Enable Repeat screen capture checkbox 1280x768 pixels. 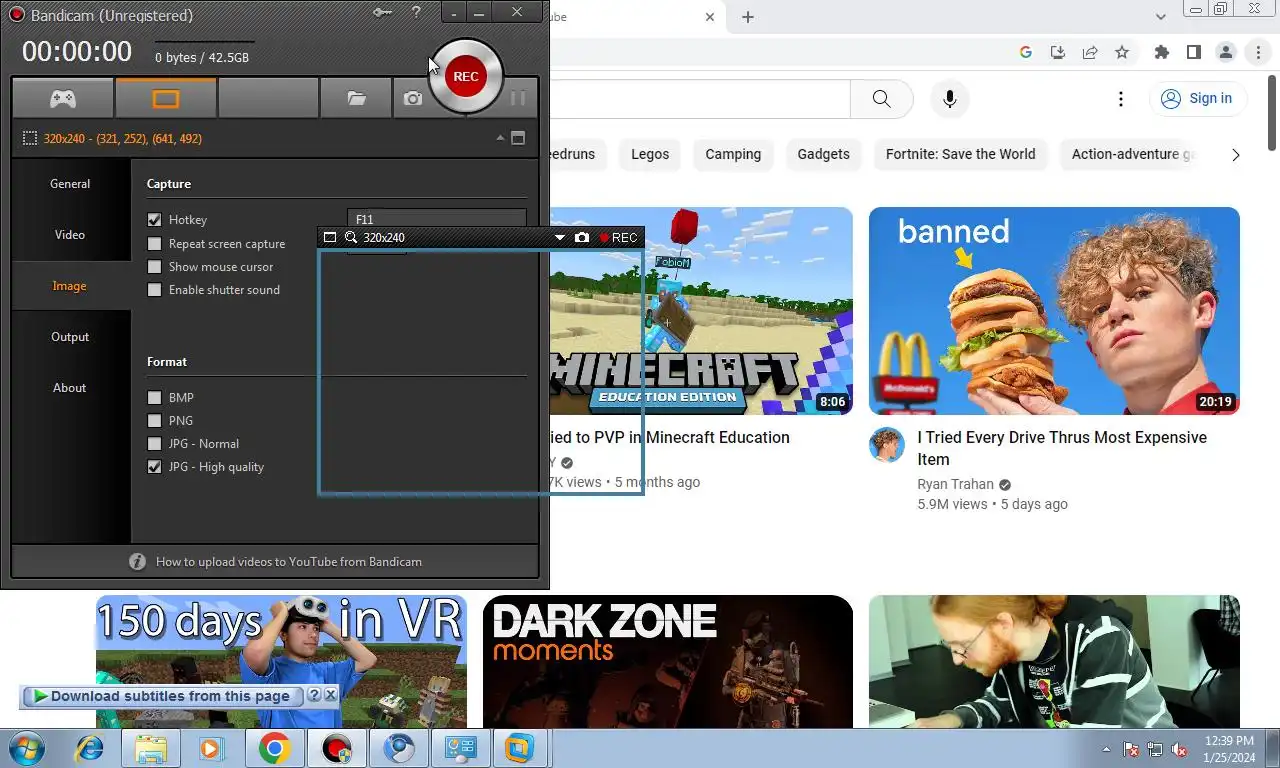click(x=154, y=244)
